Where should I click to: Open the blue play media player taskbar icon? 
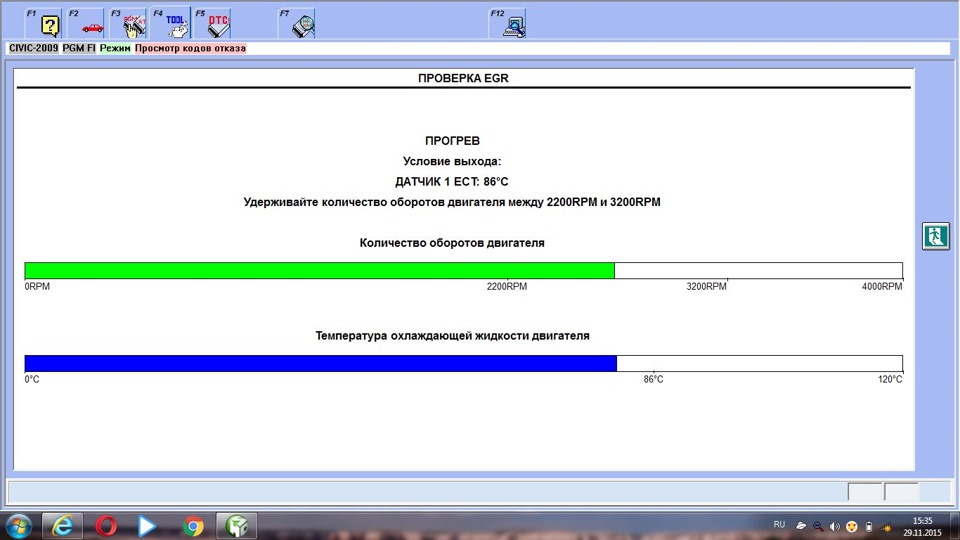click(147, 526)
